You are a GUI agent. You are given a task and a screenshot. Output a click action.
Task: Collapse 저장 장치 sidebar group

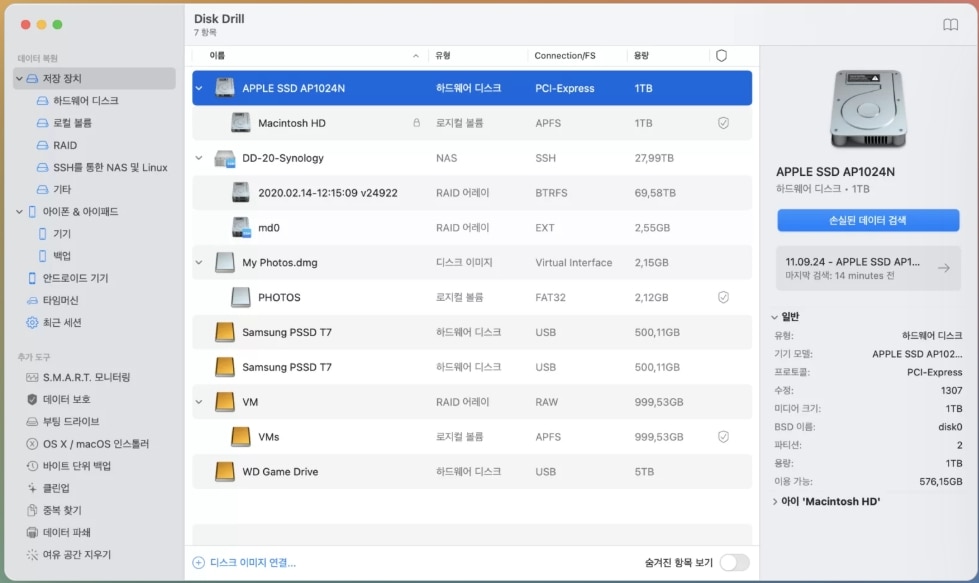(x=19, y=79)
